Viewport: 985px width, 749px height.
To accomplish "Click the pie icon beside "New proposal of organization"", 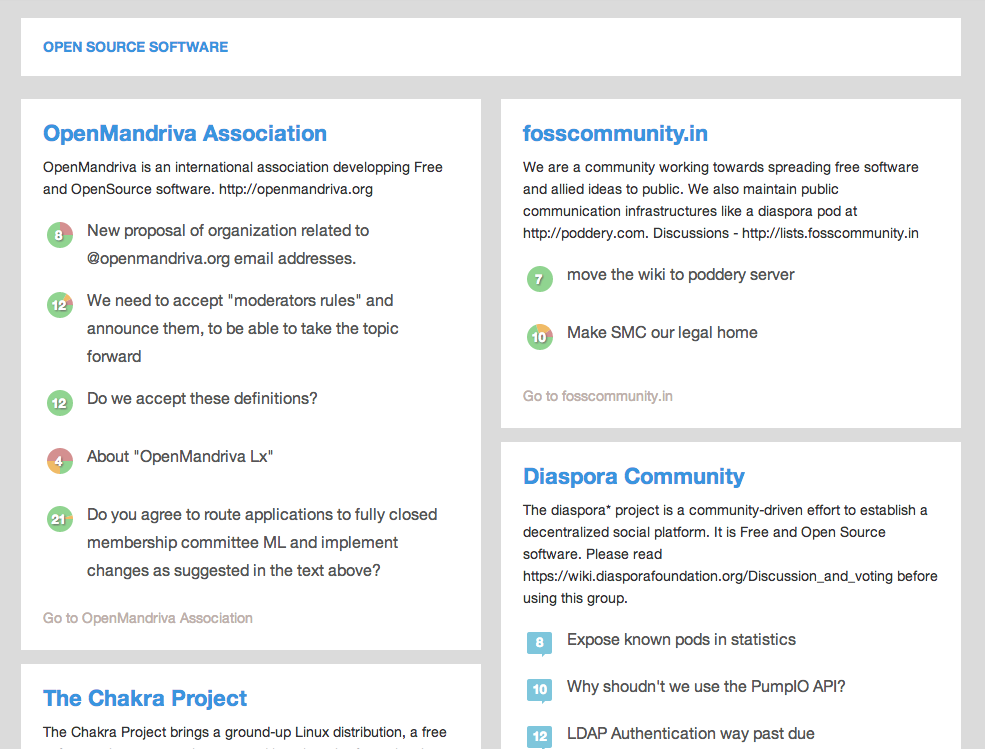I will coord(60,235).
